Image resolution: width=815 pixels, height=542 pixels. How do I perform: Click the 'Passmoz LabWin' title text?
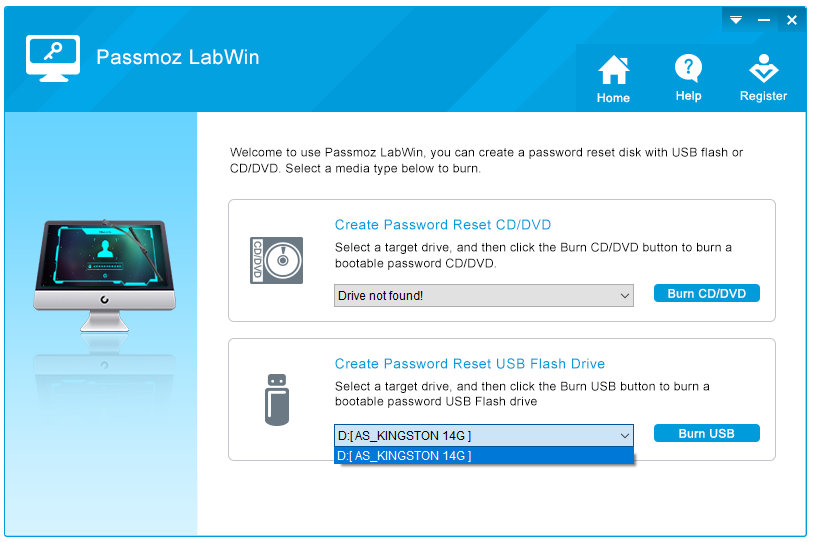click(178, 57)
